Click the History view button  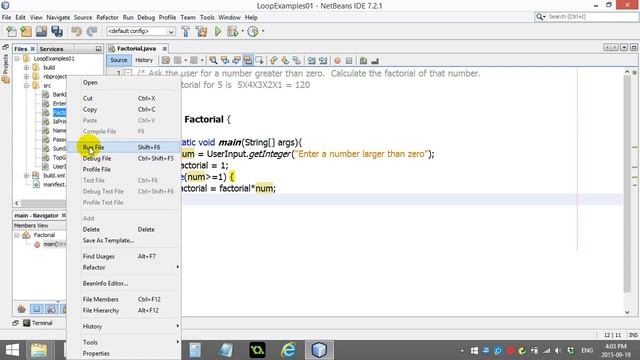pos(144,60)
